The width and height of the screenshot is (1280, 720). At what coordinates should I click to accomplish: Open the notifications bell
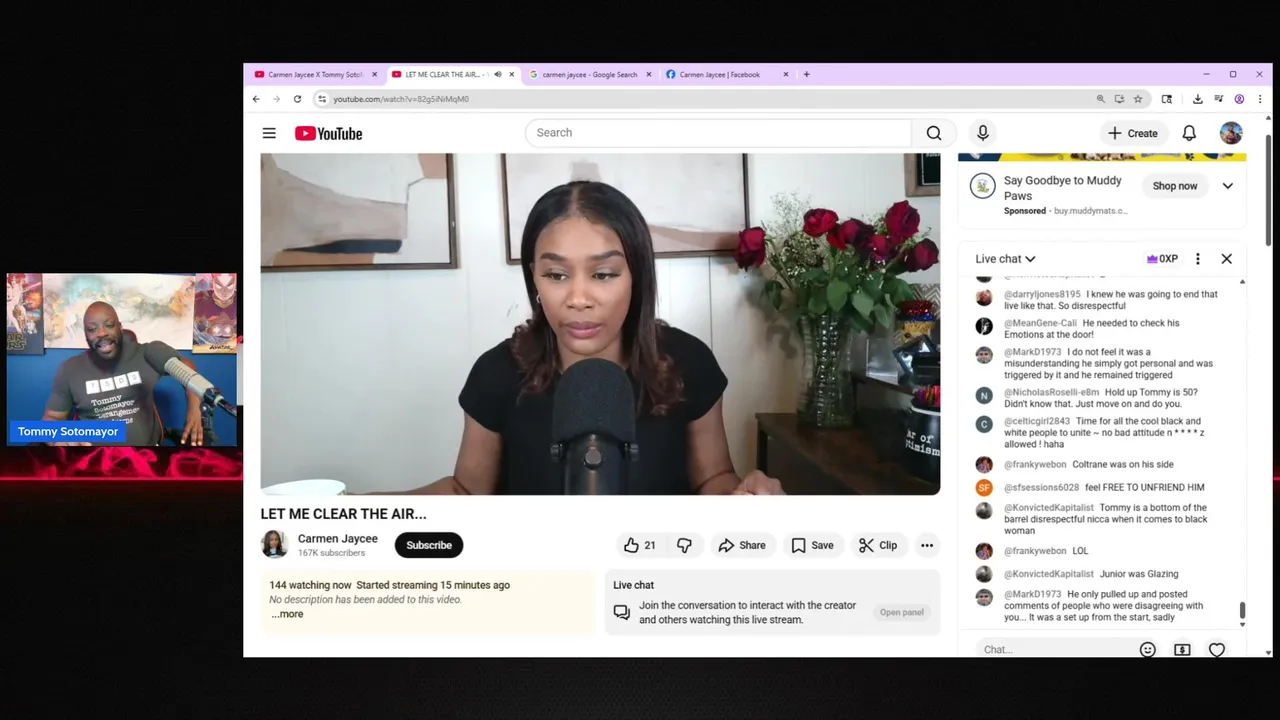(1189, 133)
